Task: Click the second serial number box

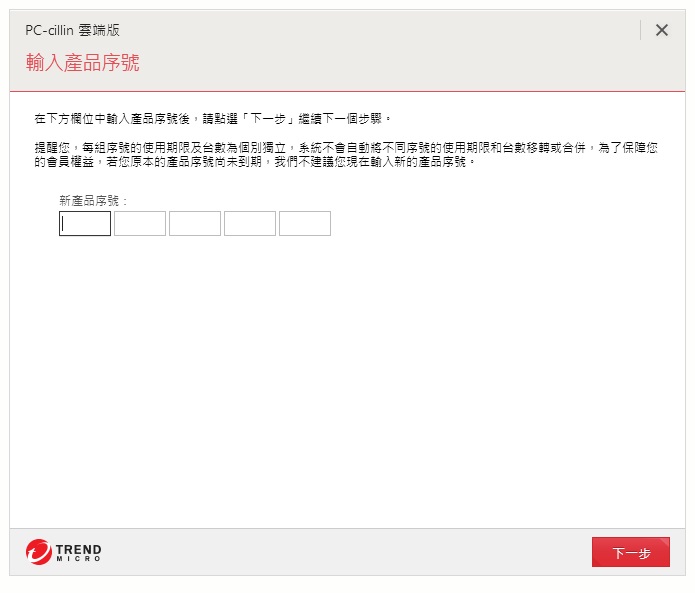Action: click(140, 224)
